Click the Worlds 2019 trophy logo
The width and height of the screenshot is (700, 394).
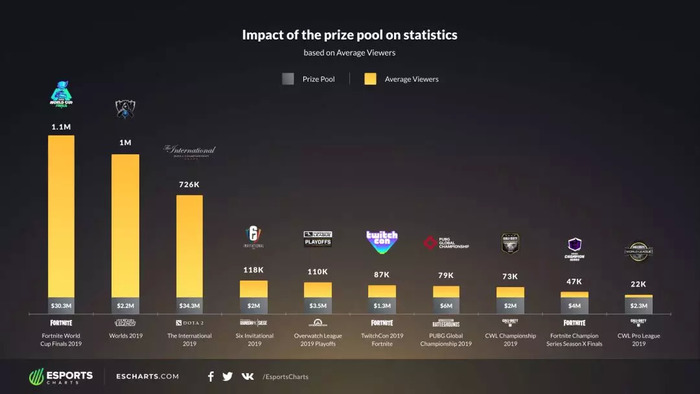(x=125, y=109)
